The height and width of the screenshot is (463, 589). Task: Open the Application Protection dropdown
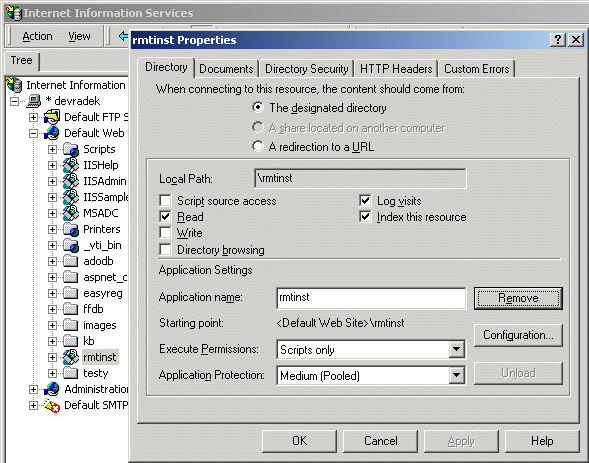click(456, 375)
